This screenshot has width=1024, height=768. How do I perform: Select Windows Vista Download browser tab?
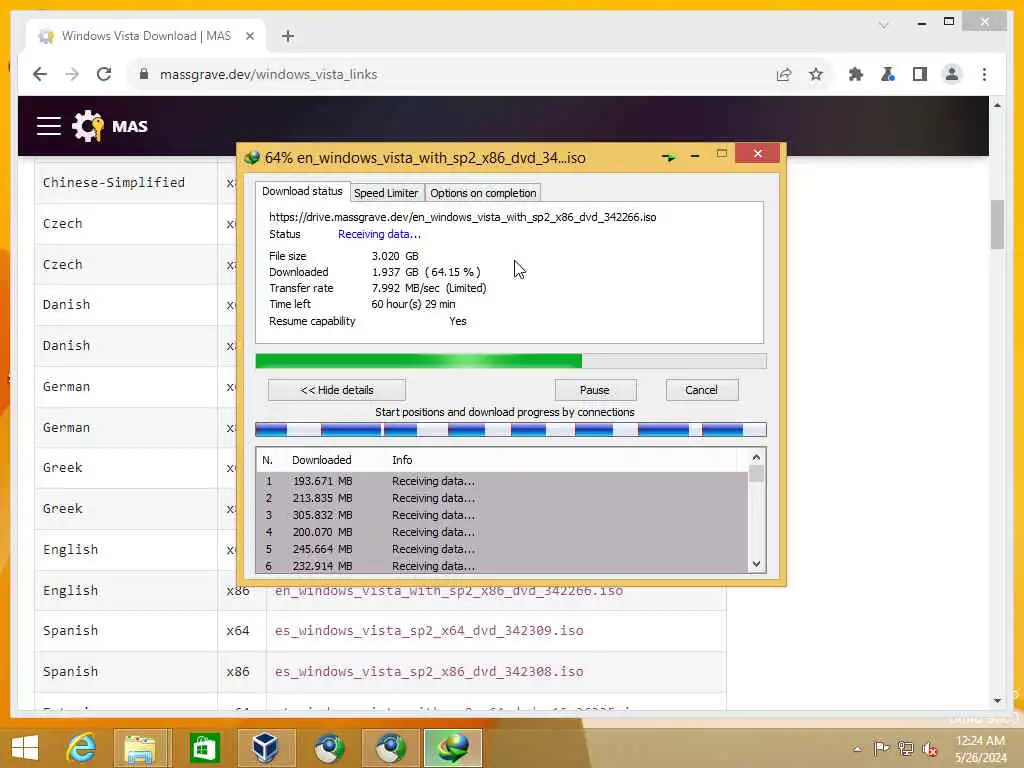(x=146, y=36)
